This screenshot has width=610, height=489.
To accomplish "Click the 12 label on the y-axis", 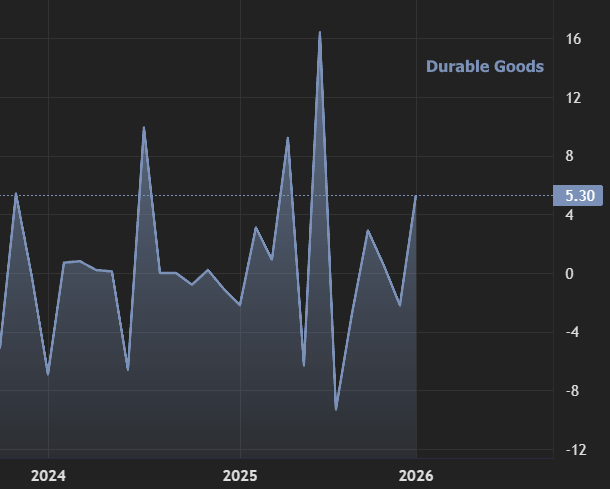I will (573, 98).
